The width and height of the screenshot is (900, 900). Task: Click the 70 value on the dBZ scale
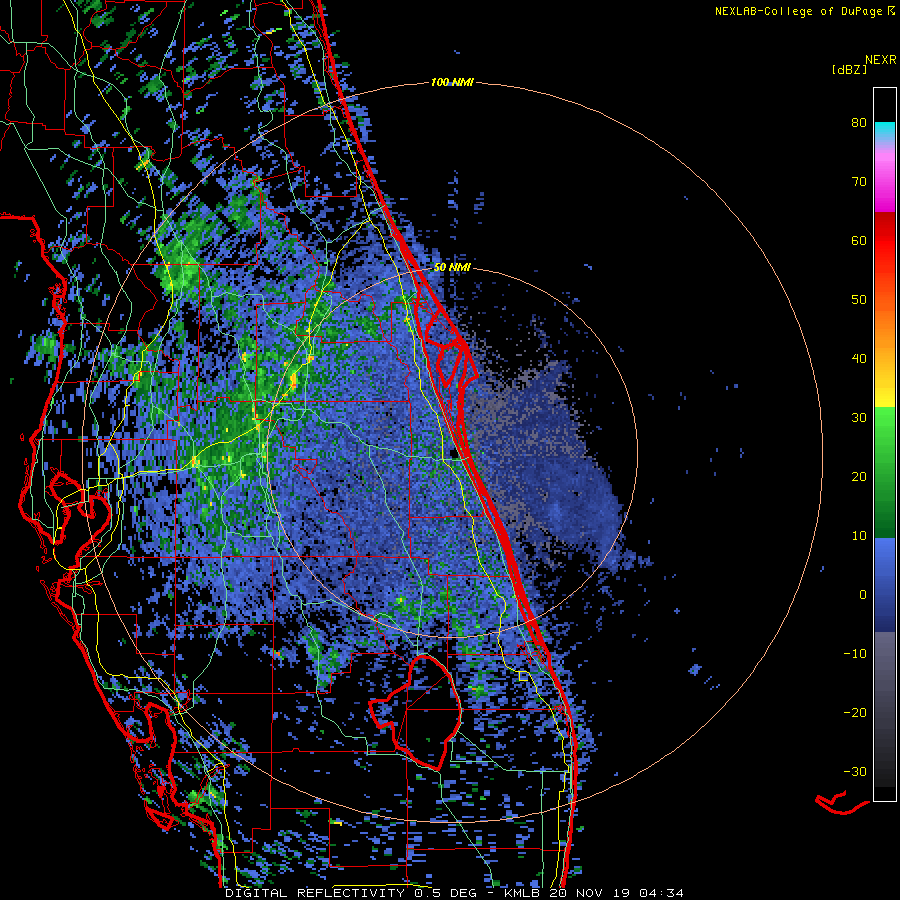tap(859, 182)
